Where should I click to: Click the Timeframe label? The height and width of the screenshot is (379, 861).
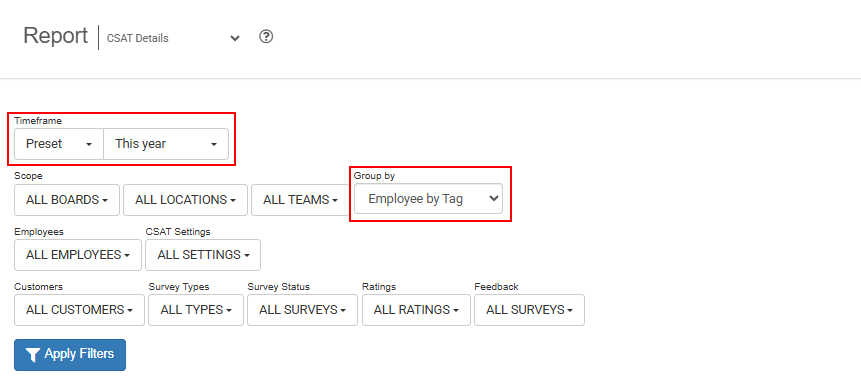(38, 121)
